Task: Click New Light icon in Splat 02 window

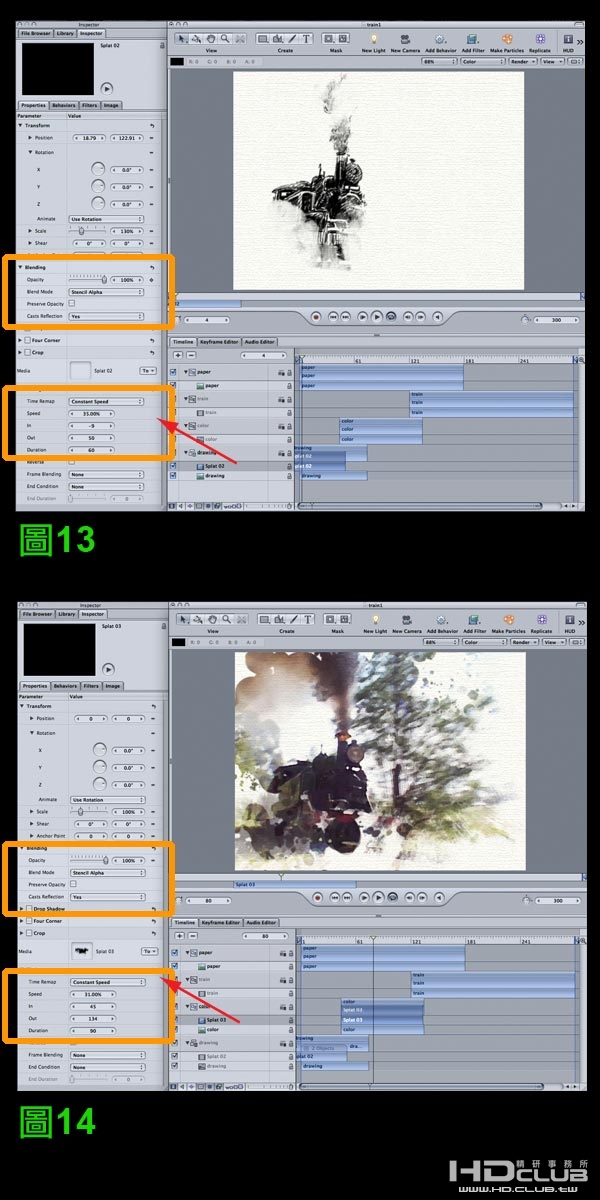Action: pyautogui.click(x=374, y=39)
